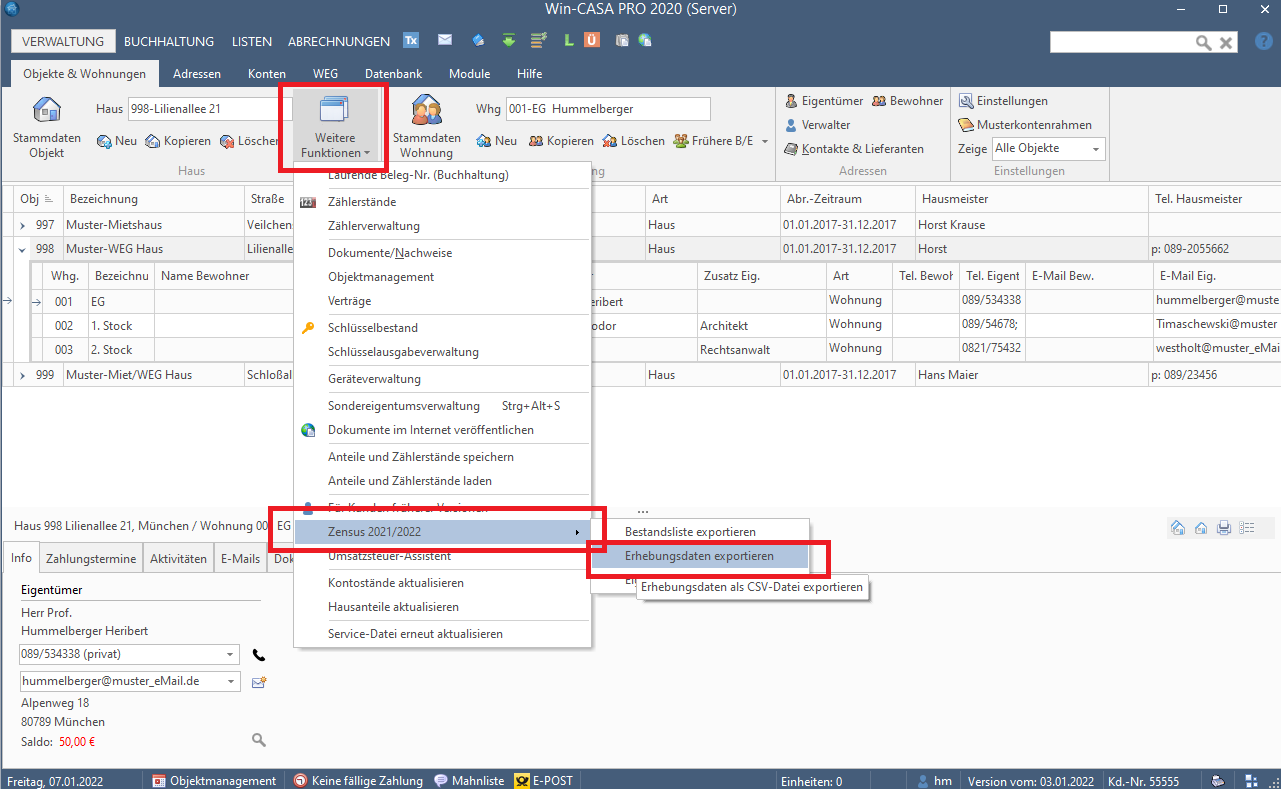Expand the Frühere B/E dropdown arrow
Viewport: 1281px width, 789px height.
(x=765, y=141)
